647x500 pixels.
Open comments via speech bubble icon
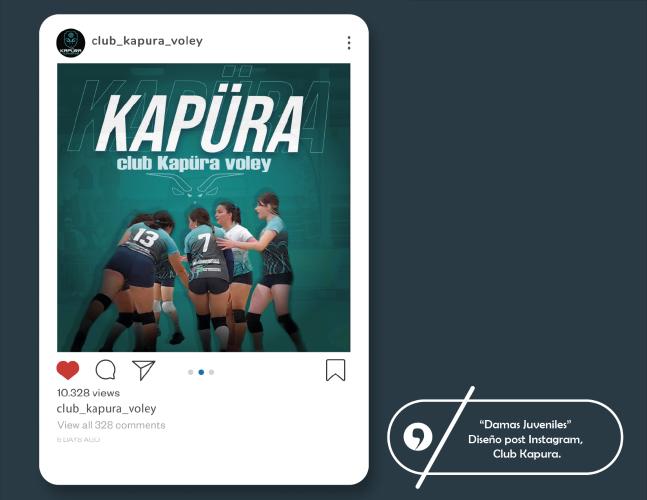point(106,370)
